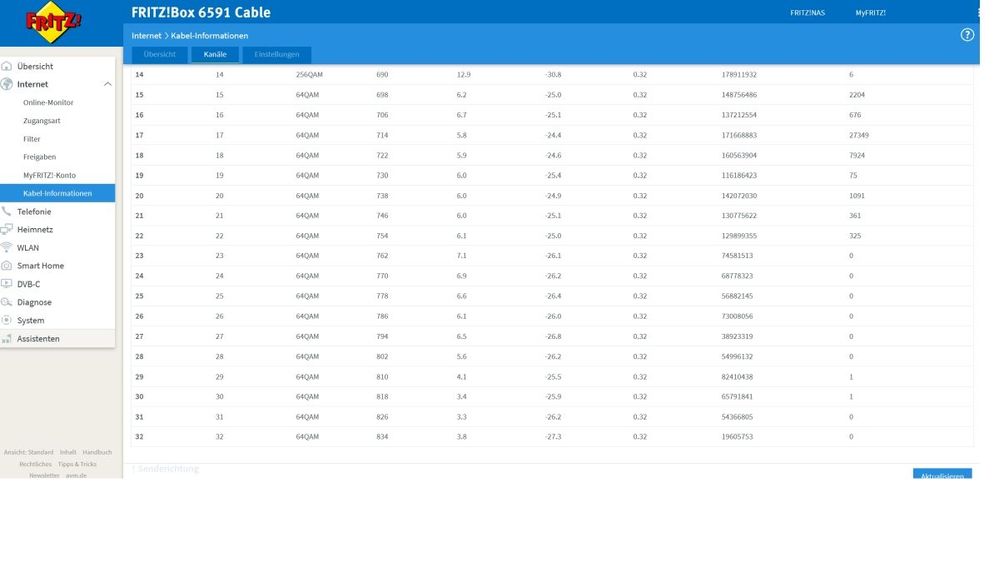Click the FRITZ!Box 6591 Cable title
Screen dimensions: 999x562
(201, 12)
